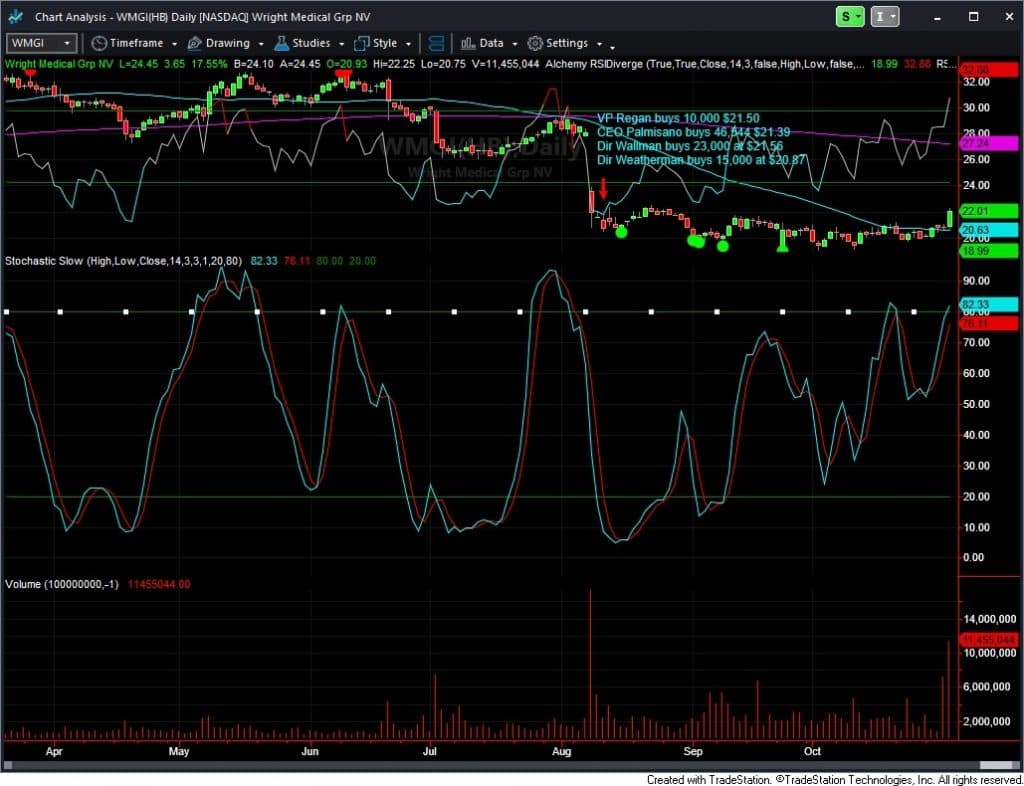This screenshot has height=786, width=1024.
Task: Click Dir Weatherman buys annotation text
Action: [701, 159]
